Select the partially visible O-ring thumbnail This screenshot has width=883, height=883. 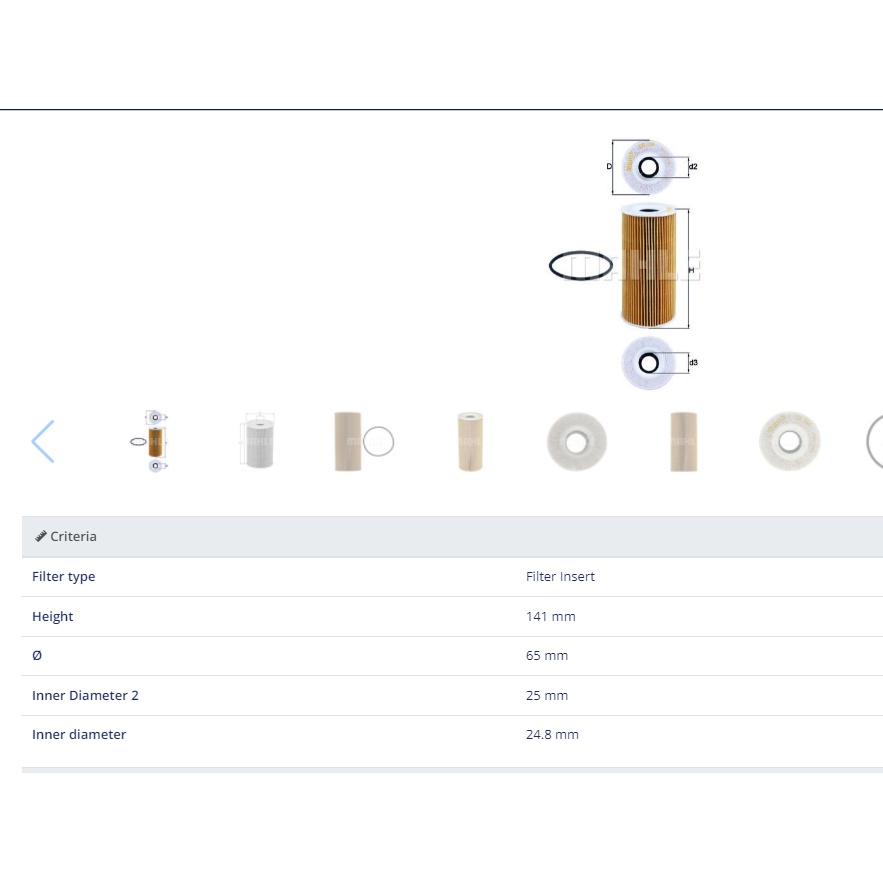coord(873,441)
